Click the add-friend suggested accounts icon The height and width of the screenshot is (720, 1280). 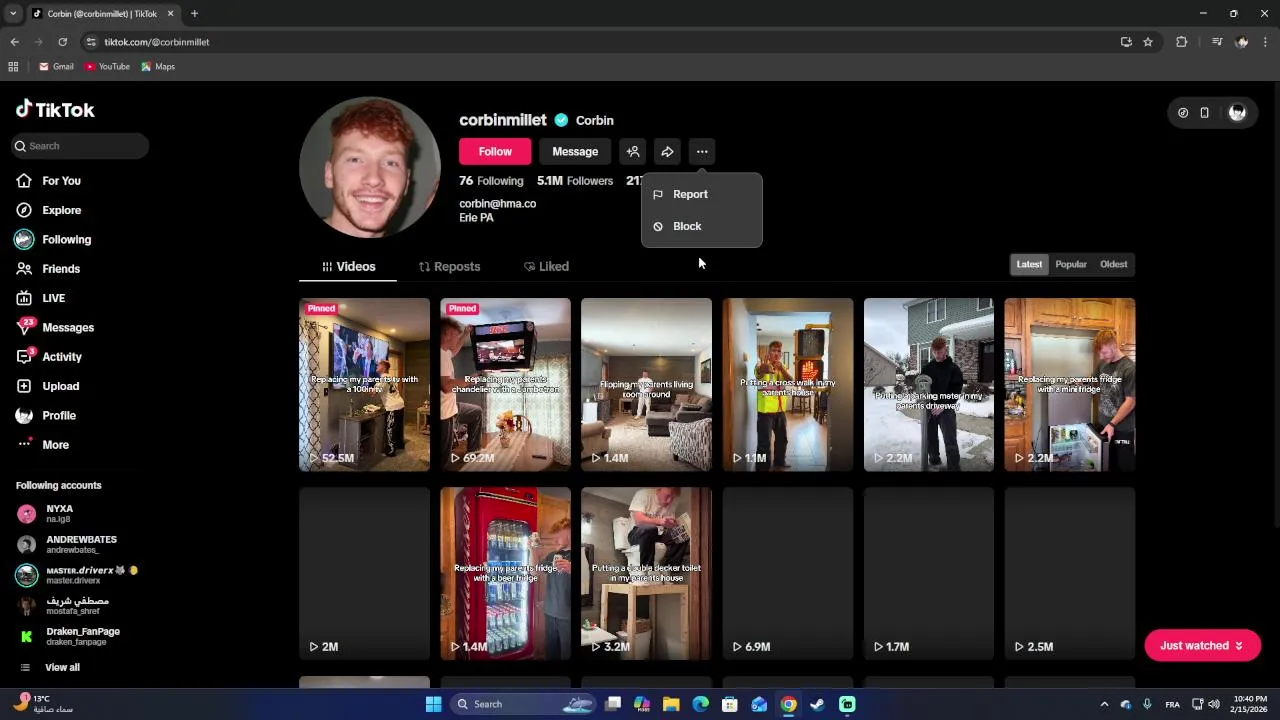click(x=633, y=152)
